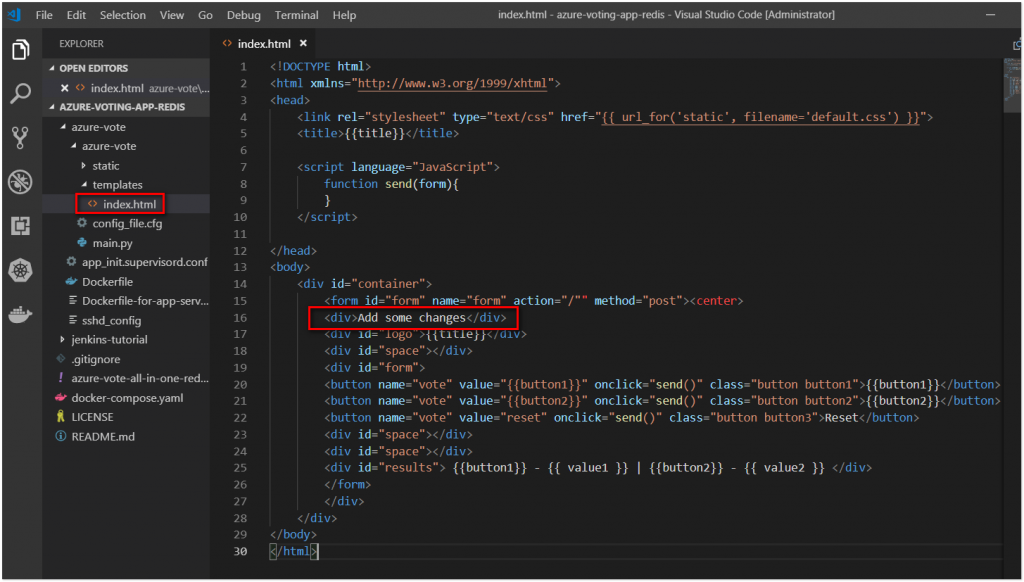Click line number 16 in gutter
The width and height of the screenshot is (1024, 582).
tap(240, 317)
